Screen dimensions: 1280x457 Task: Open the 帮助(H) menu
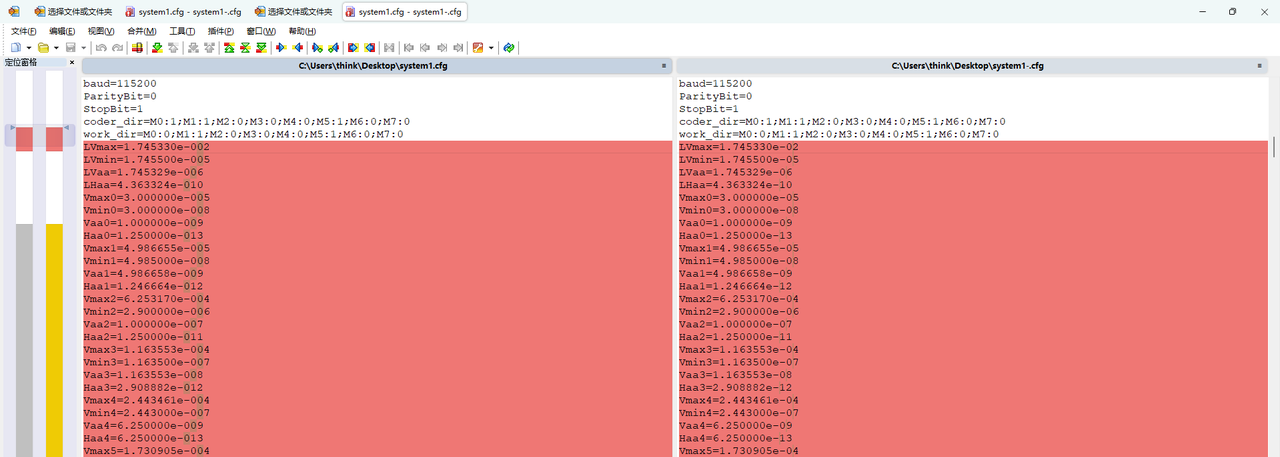tap(302, 31)
